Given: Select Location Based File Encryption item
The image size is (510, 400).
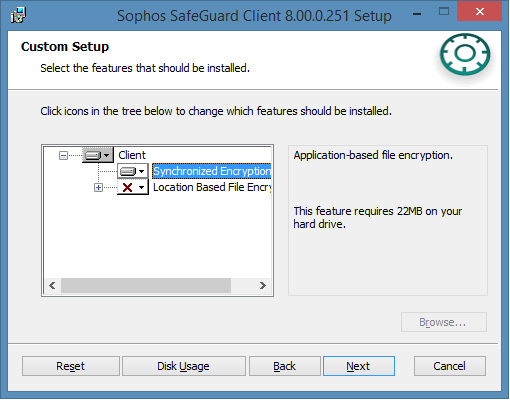Looking at the screenshot, I should pos(212,187).
